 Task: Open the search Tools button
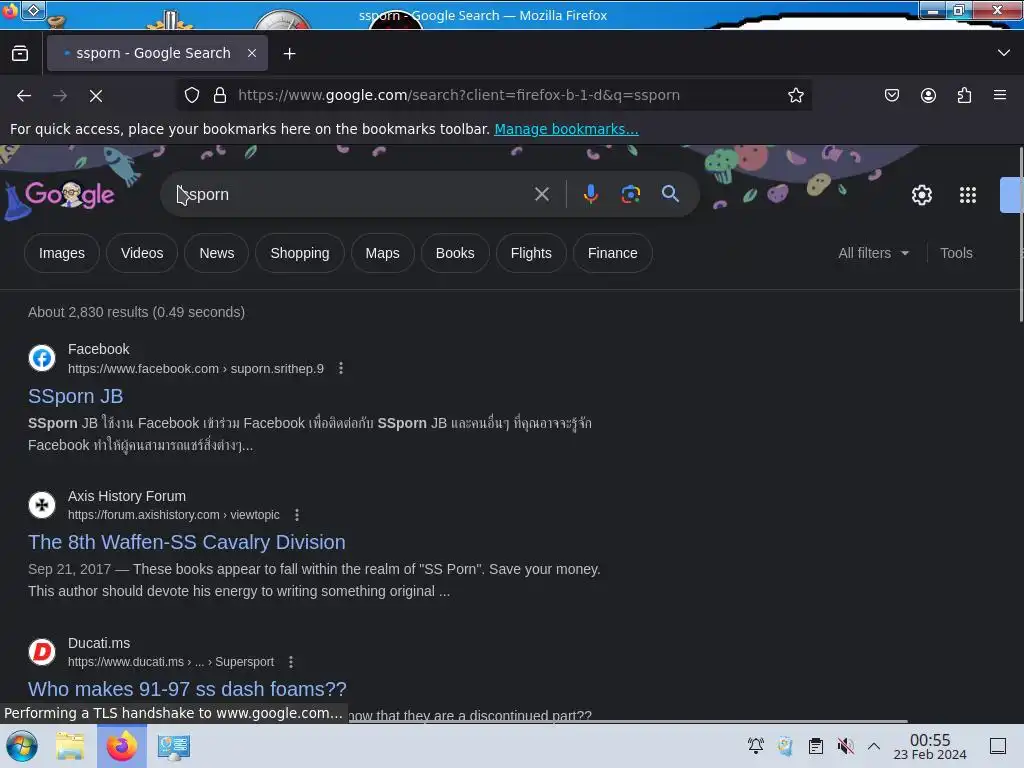point(956,253)
